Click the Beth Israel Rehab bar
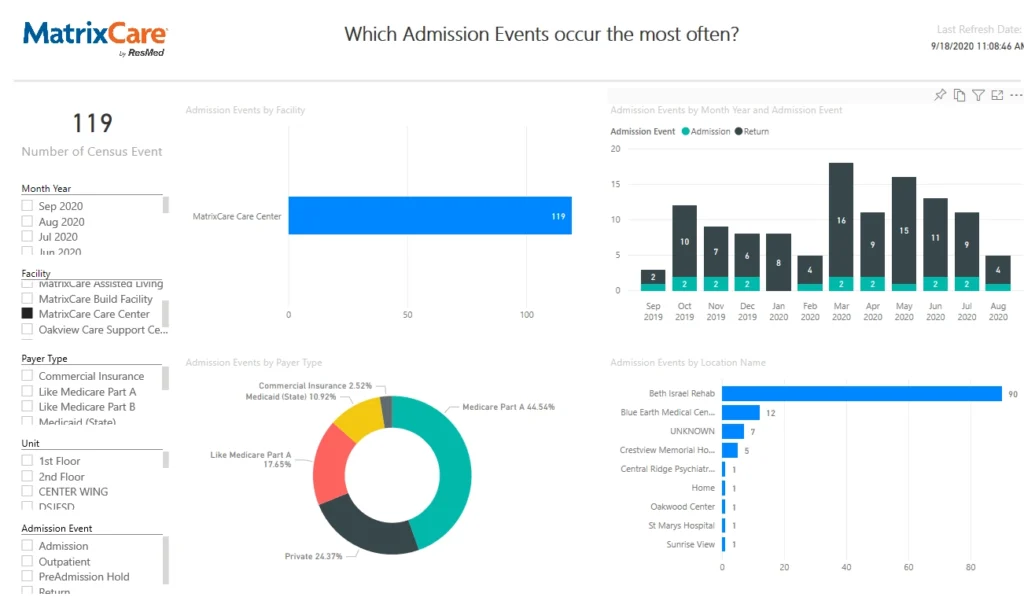 click(x=861, y=394)
